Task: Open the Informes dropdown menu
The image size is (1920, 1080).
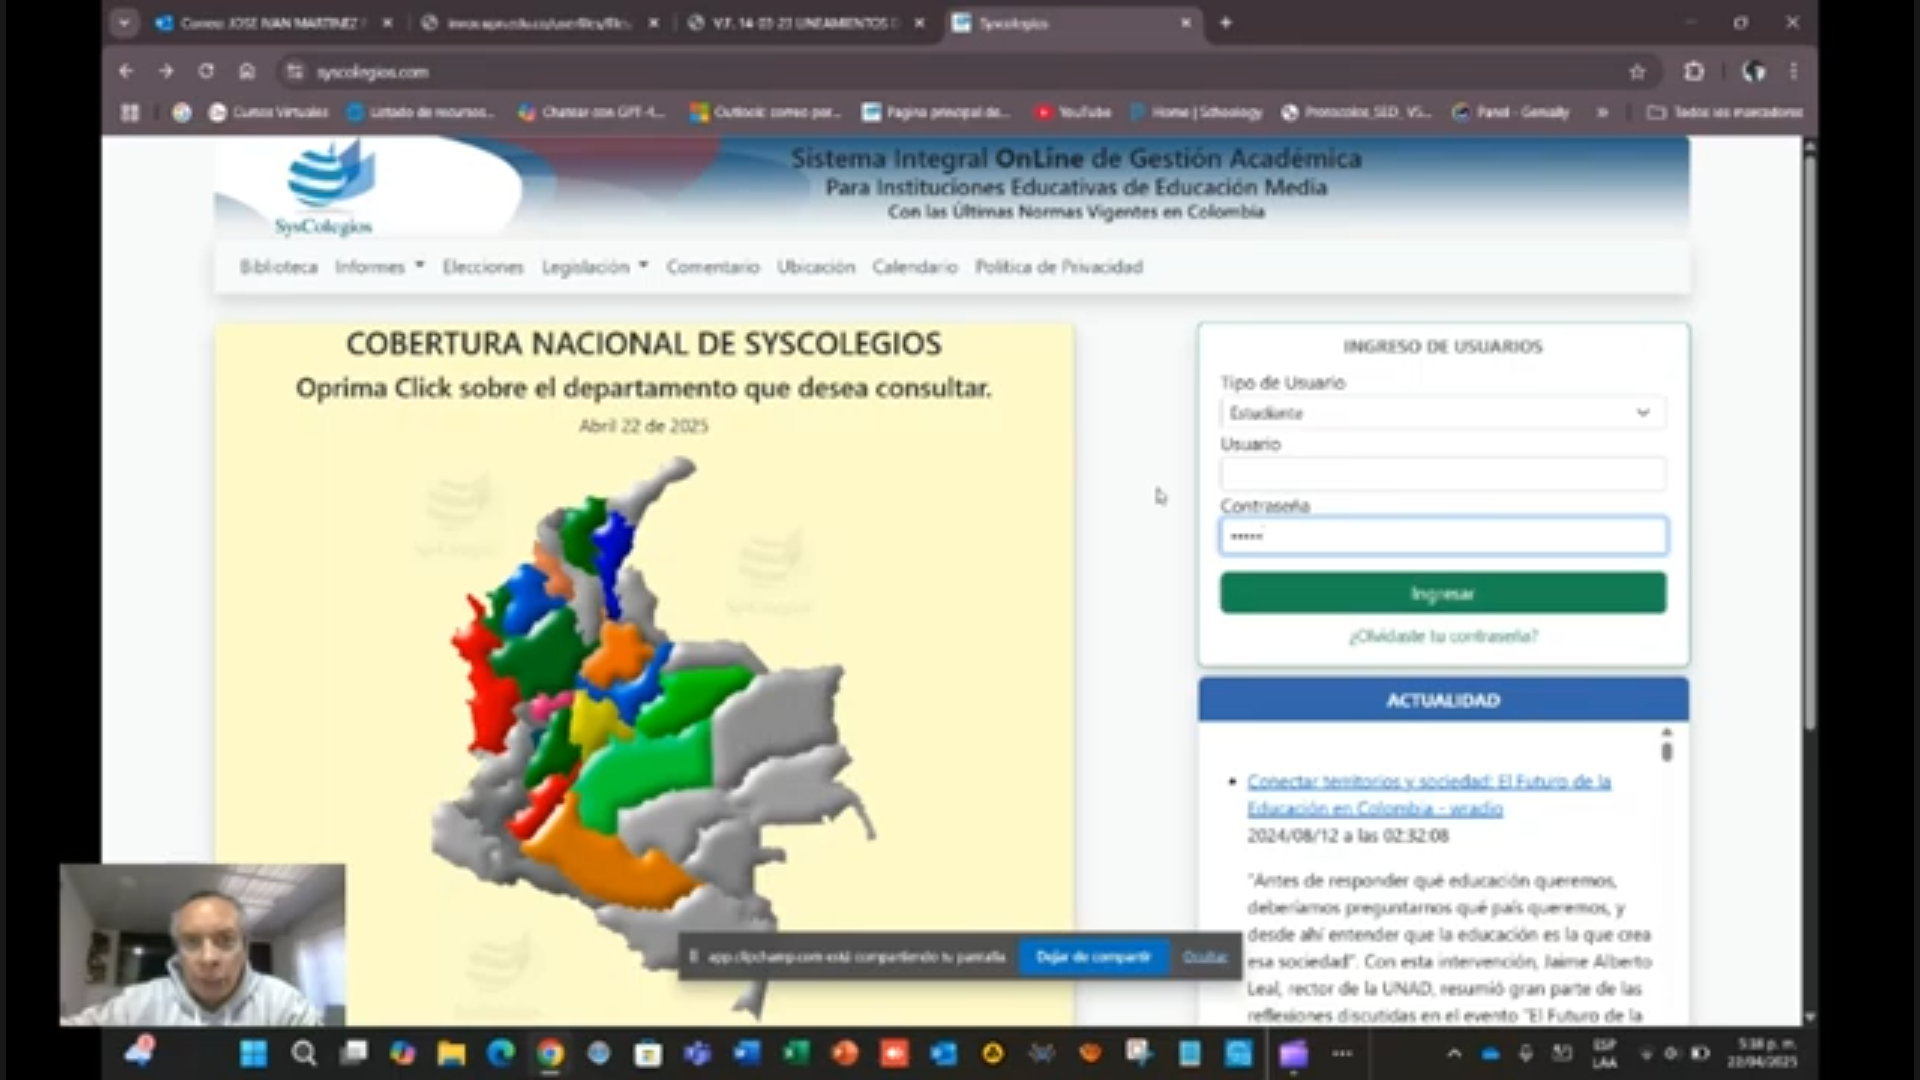Action: pyautogui.click(x=380, y=267)
